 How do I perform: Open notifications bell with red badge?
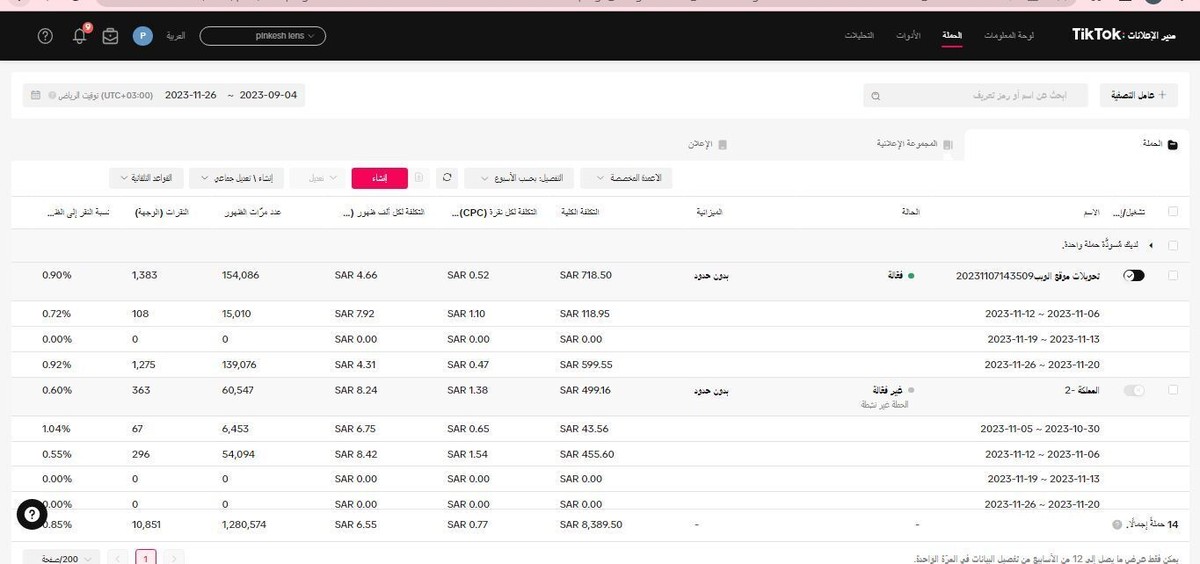(80, 36)
